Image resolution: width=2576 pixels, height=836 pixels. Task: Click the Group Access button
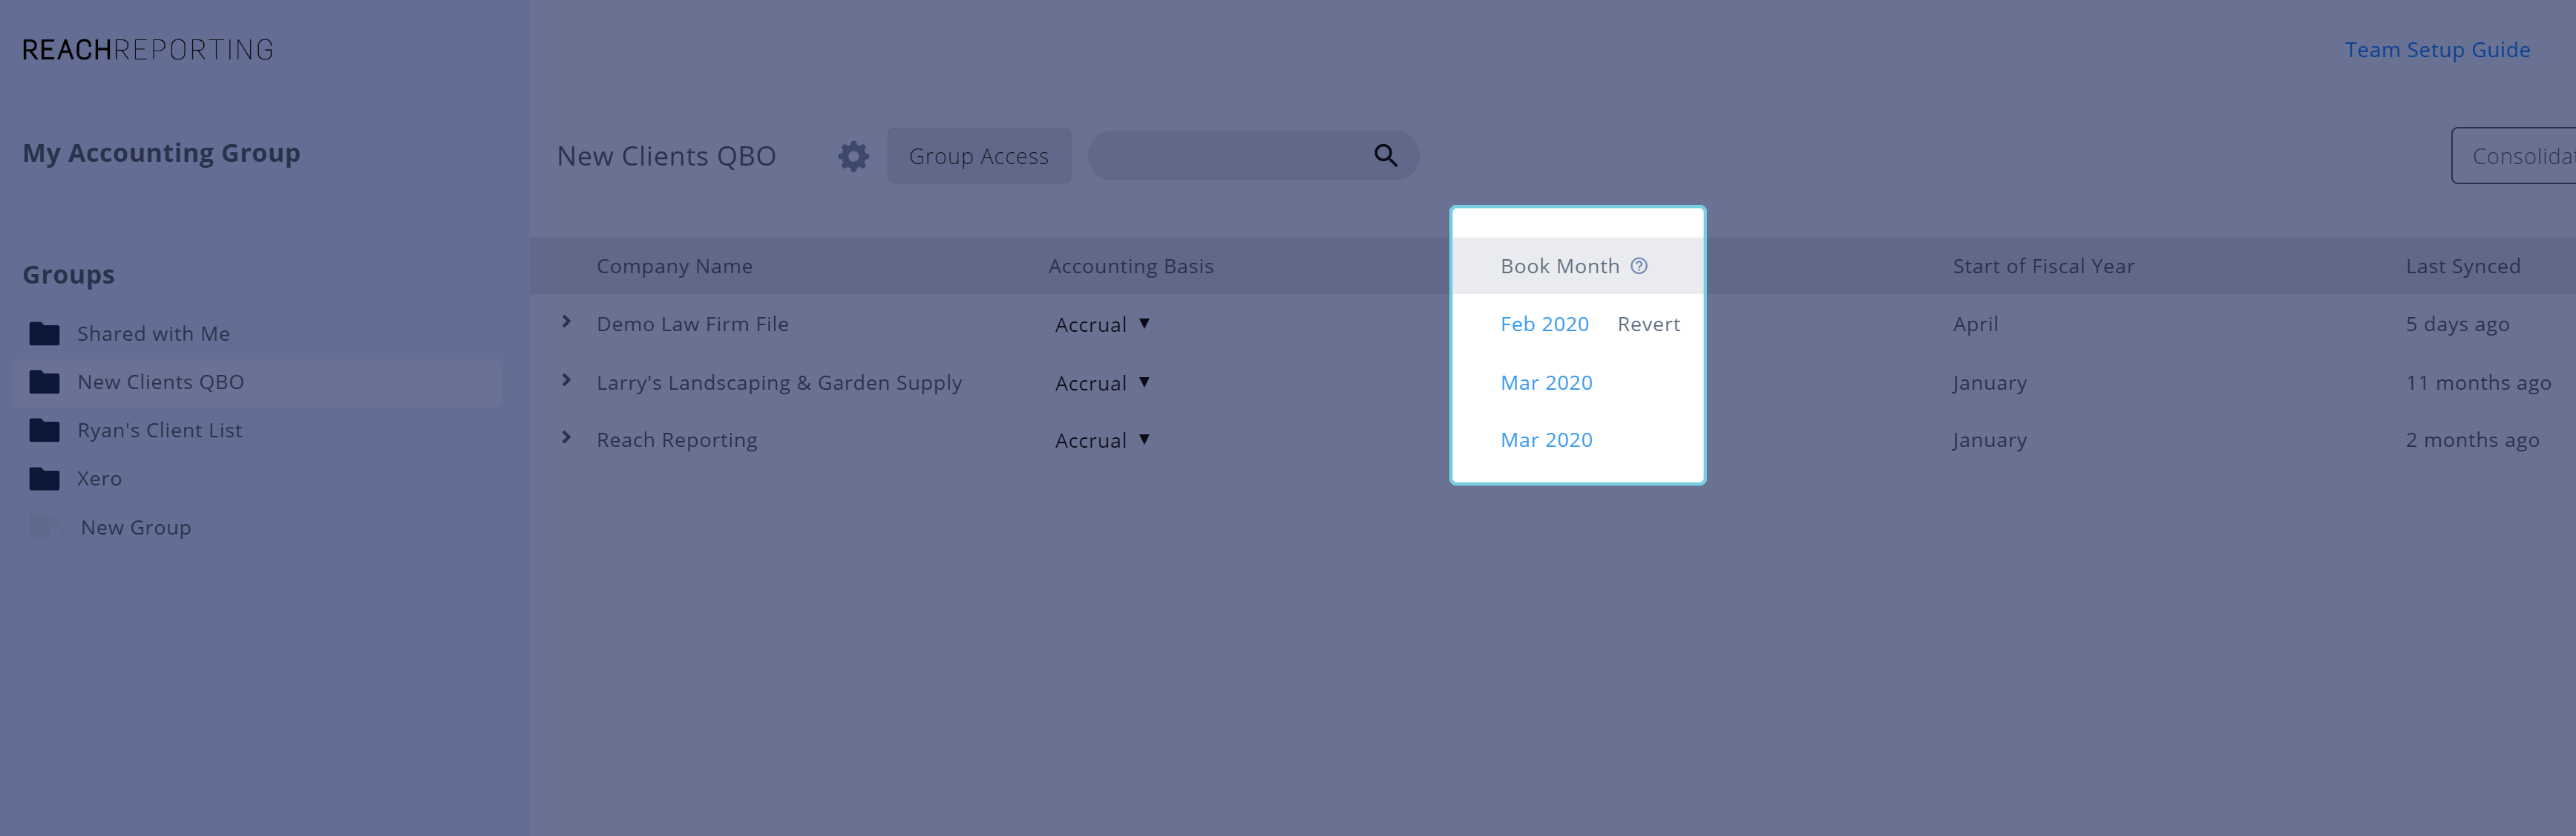pyautogui.click(x=979, y=156)
